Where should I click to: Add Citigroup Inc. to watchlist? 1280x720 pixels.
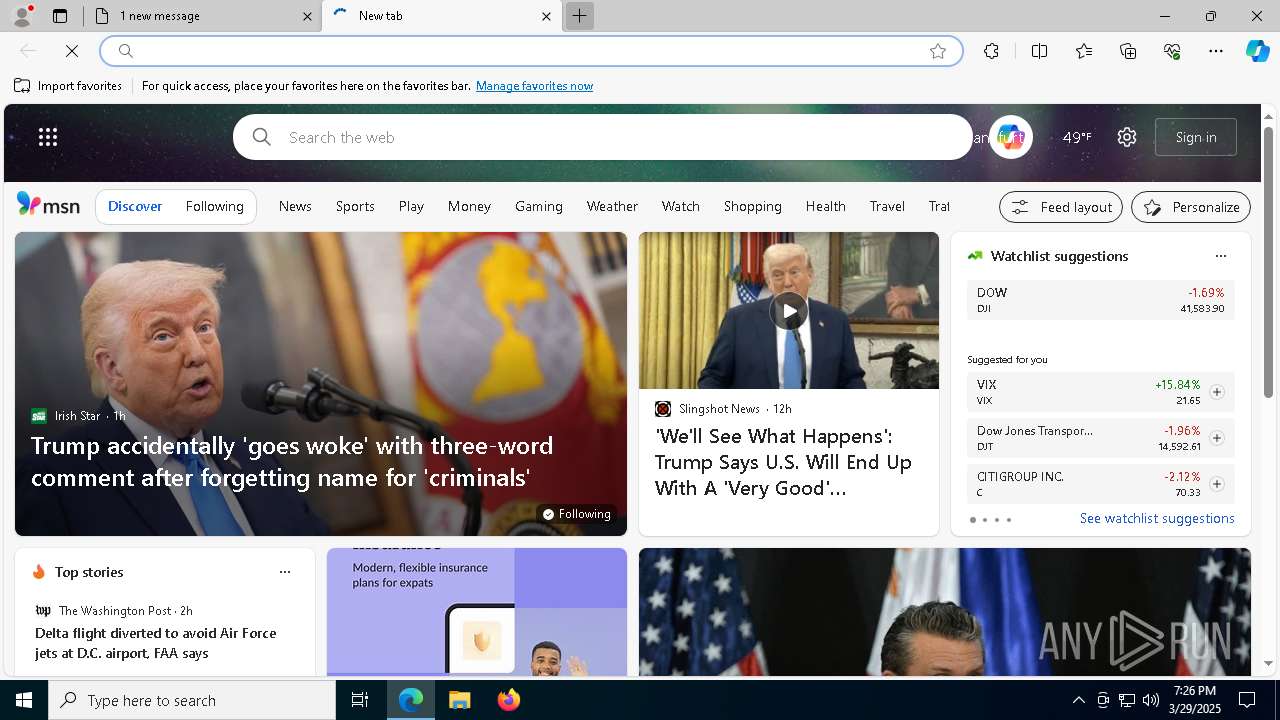pyautogui.click(x=1216, y=484)
